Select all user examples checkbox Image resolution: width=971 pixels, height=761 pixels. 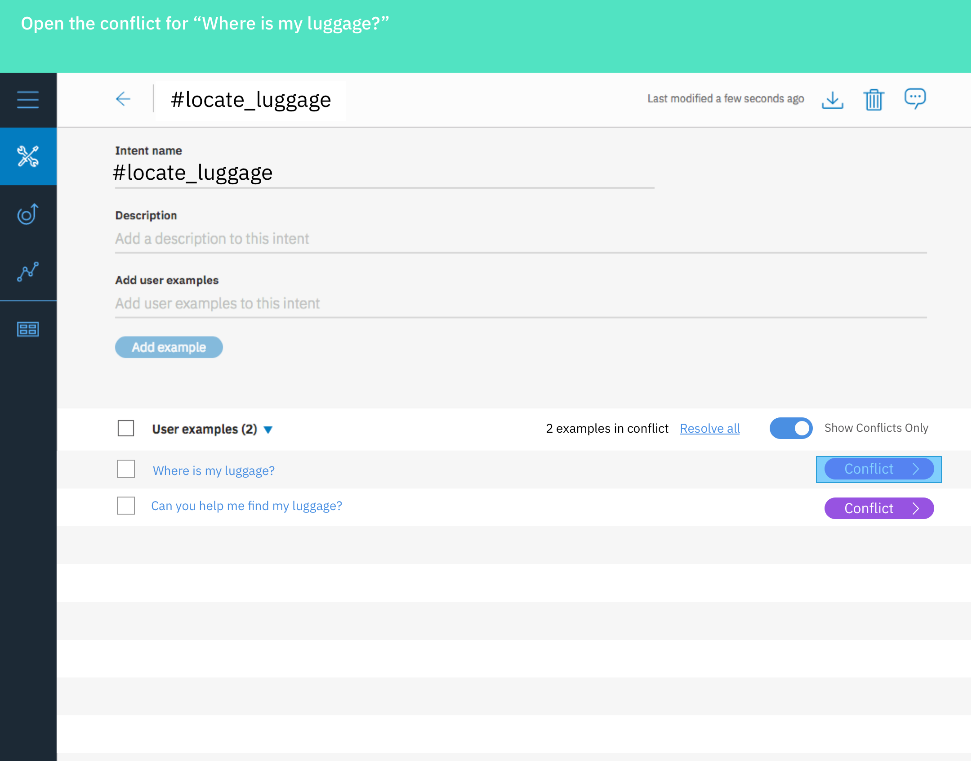pos(126,428)
